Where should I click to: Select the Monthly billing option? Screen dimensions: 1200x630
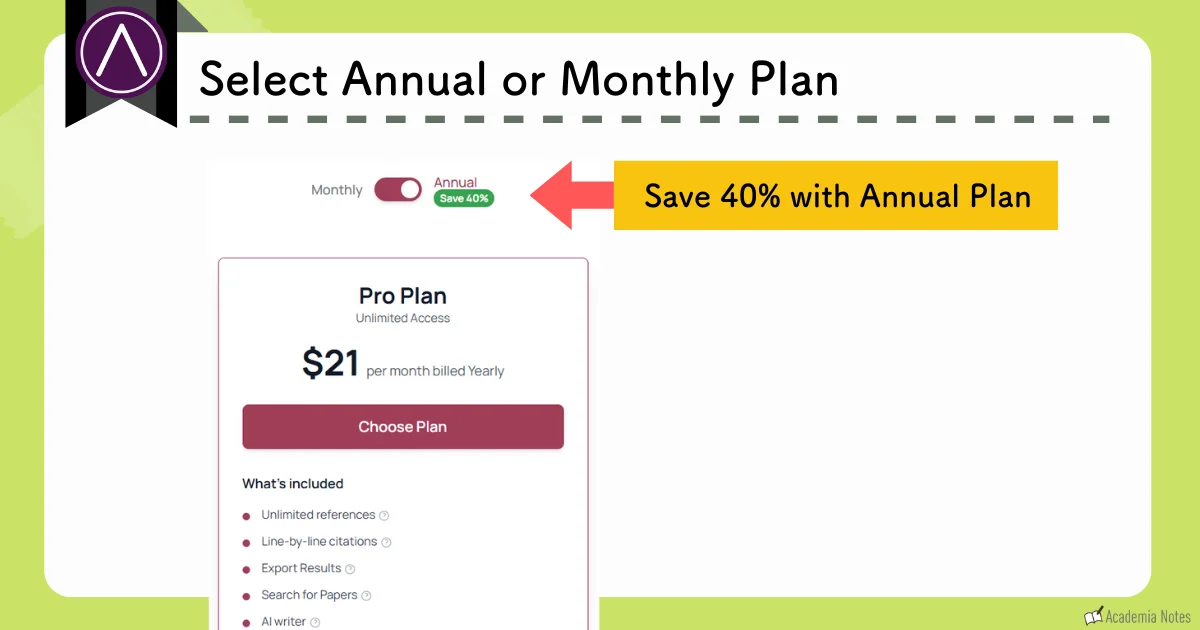[x=336, y=189]
